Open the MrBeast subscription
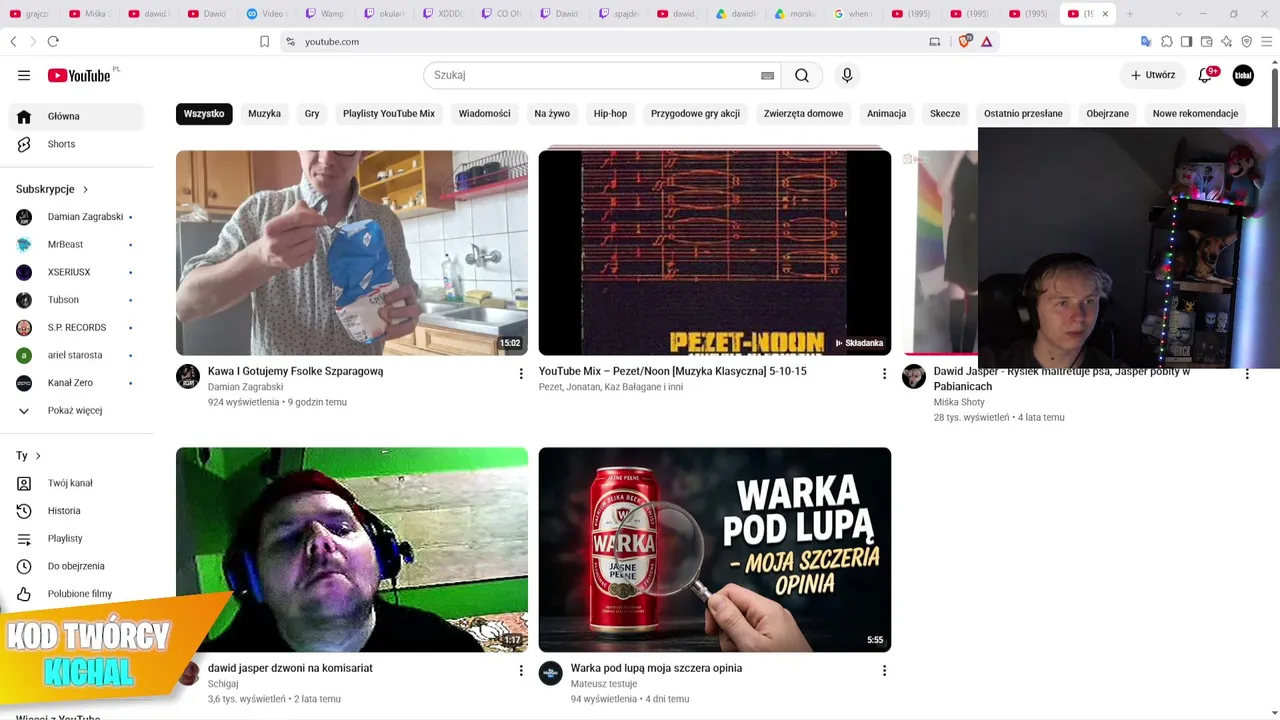The image size is (1280, 720). [x=76, y=244]
